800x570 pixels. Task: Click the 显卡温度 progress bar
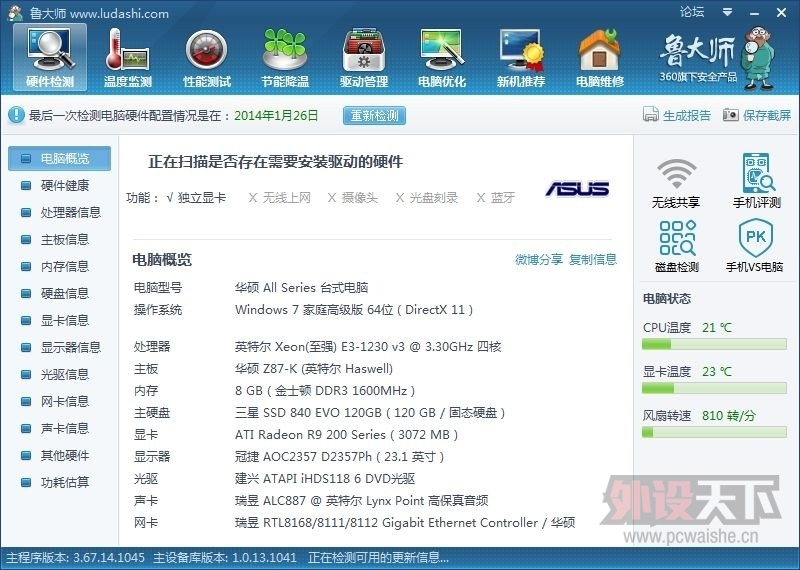[714, 388]
